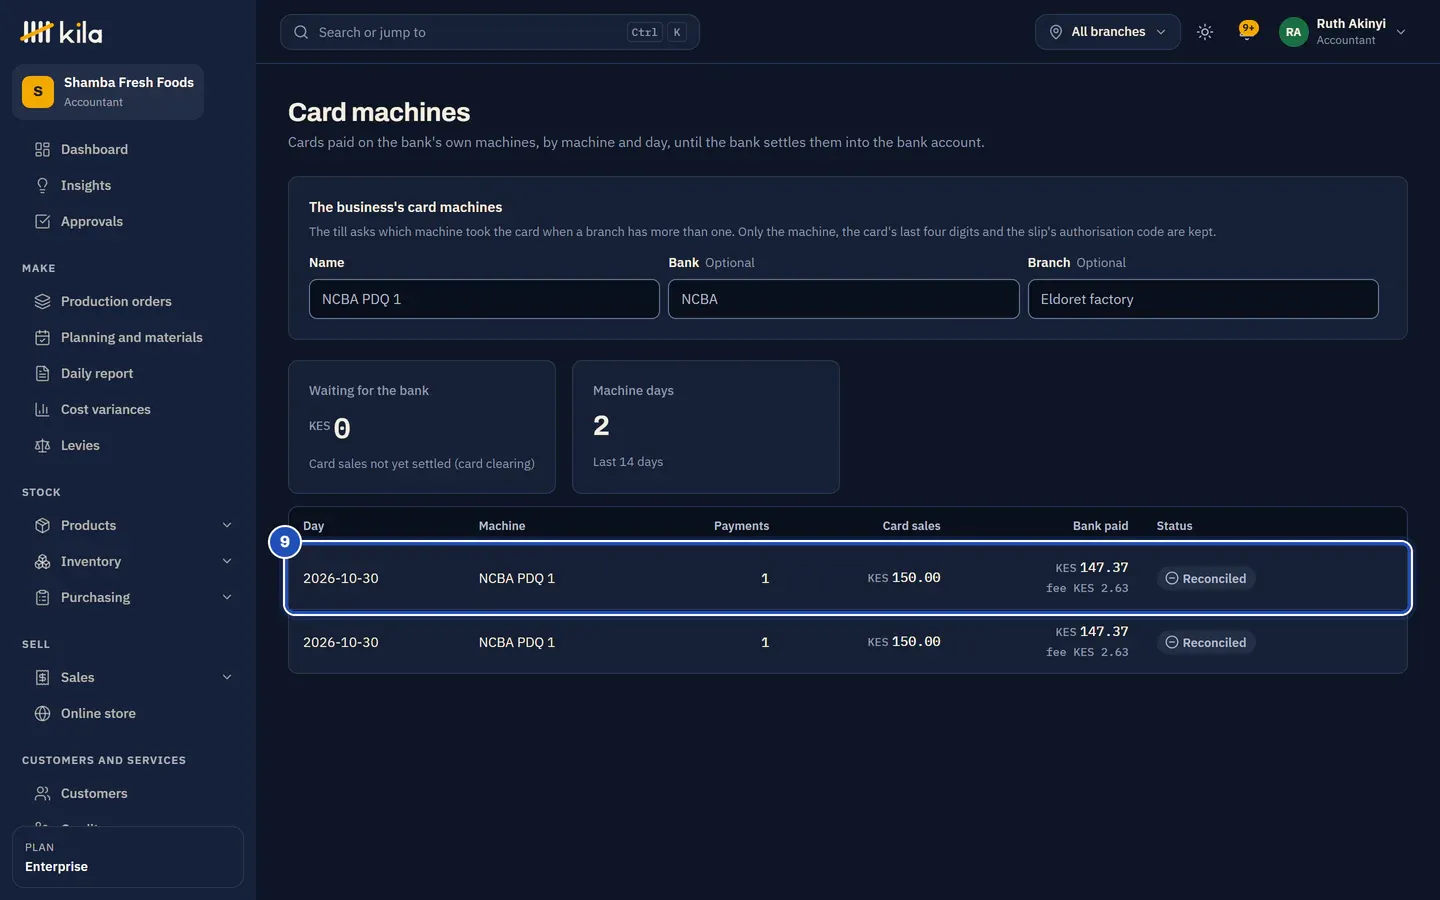Viewport: 1440px width, 900px height.
Task: Expand the Sales submenu chevron
Action: click(x=227, y=677)
